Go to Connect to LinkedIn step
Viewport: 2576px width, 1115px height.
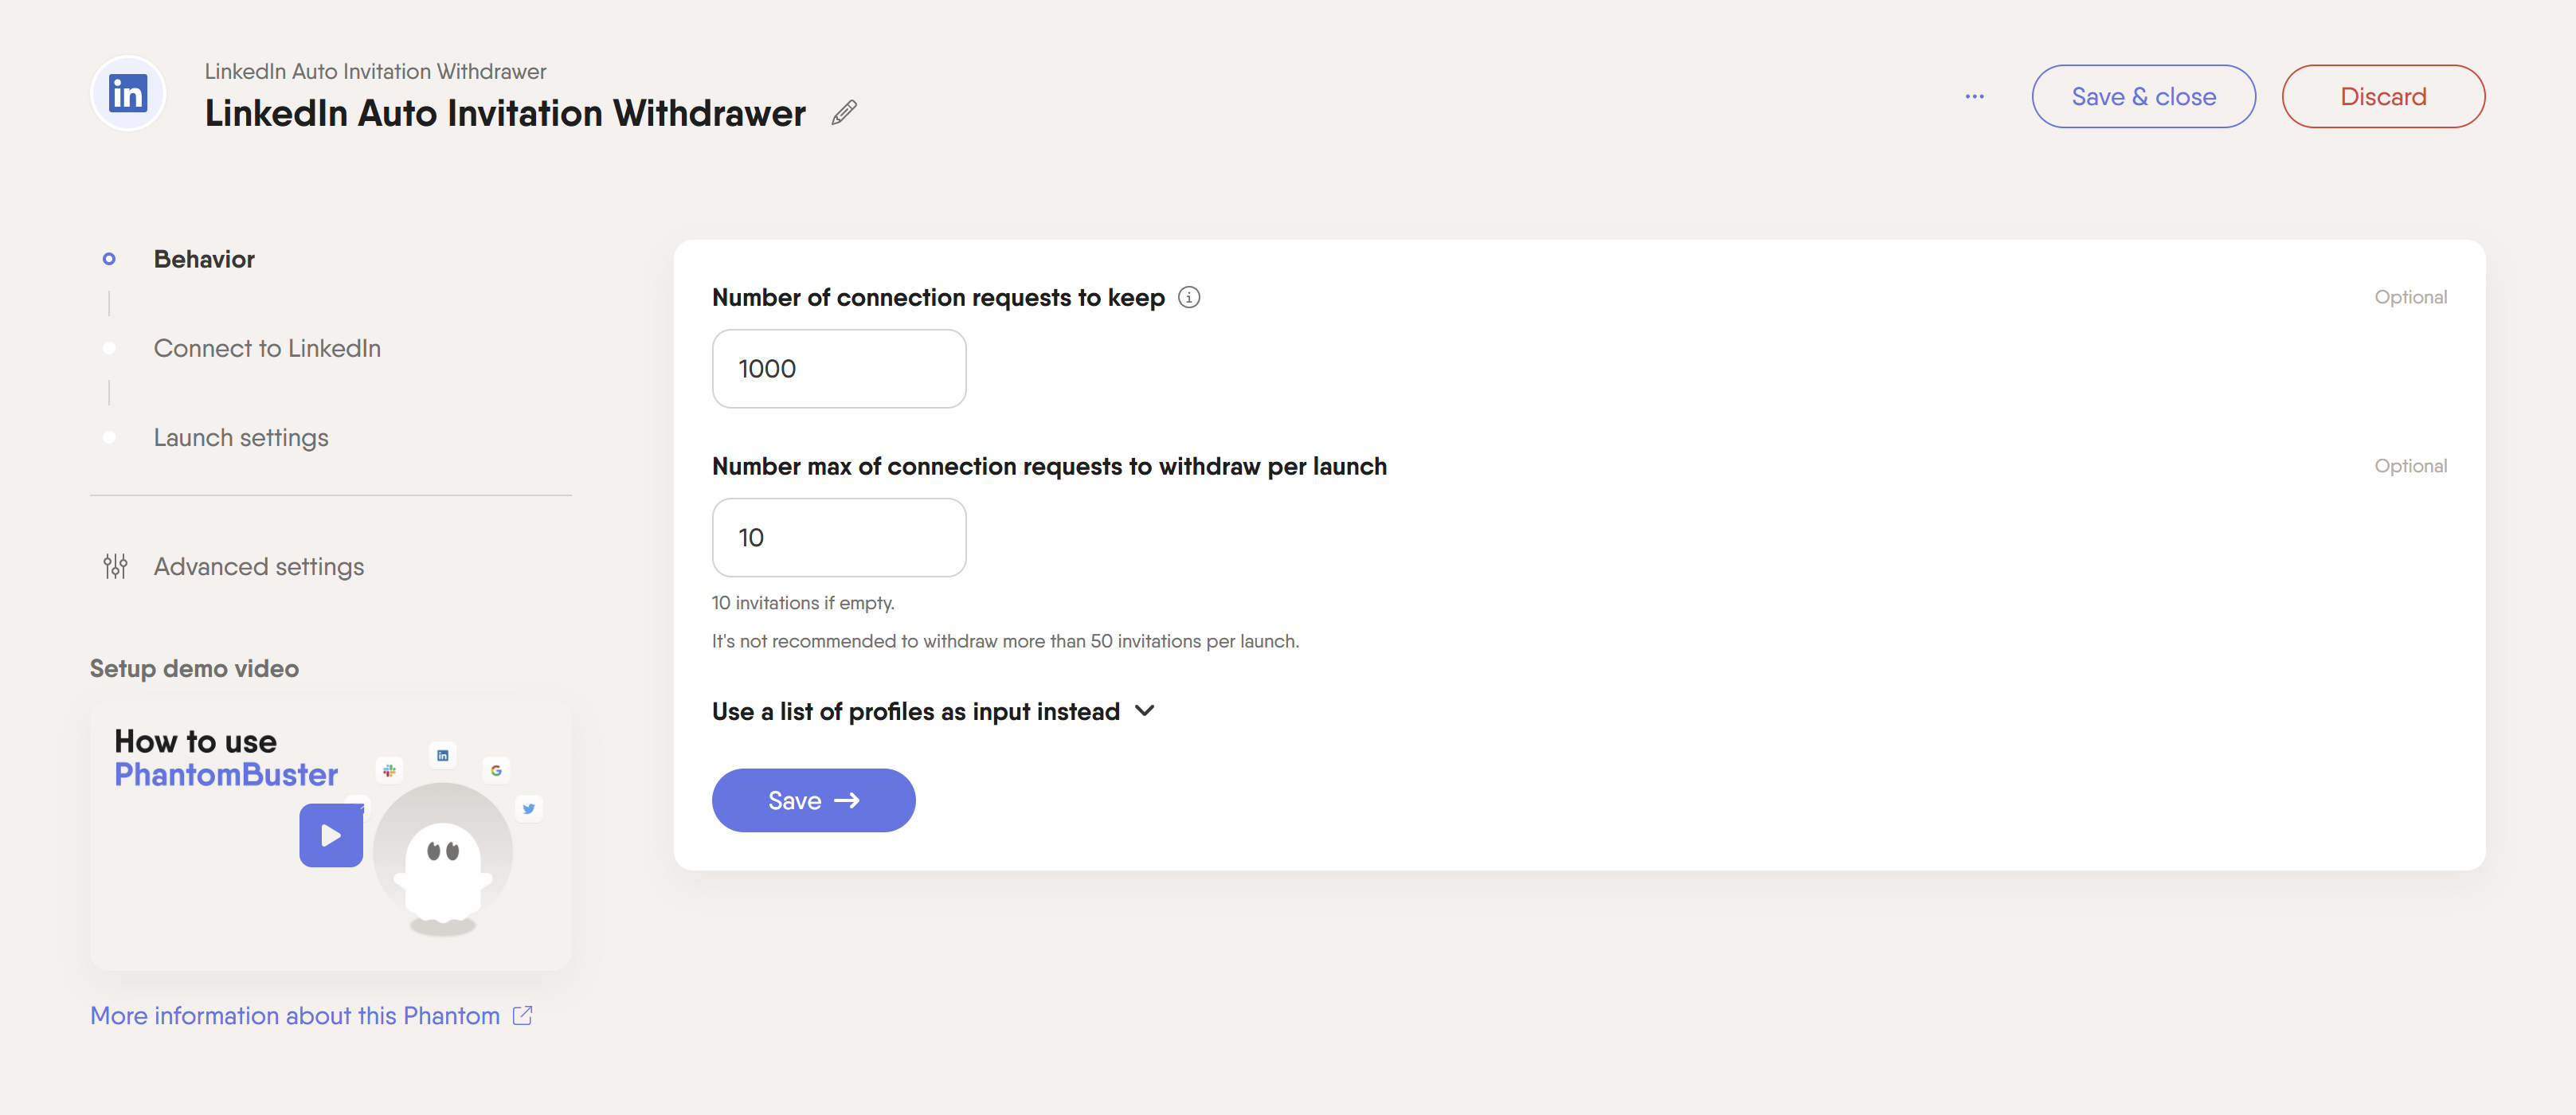coord(267,348)
